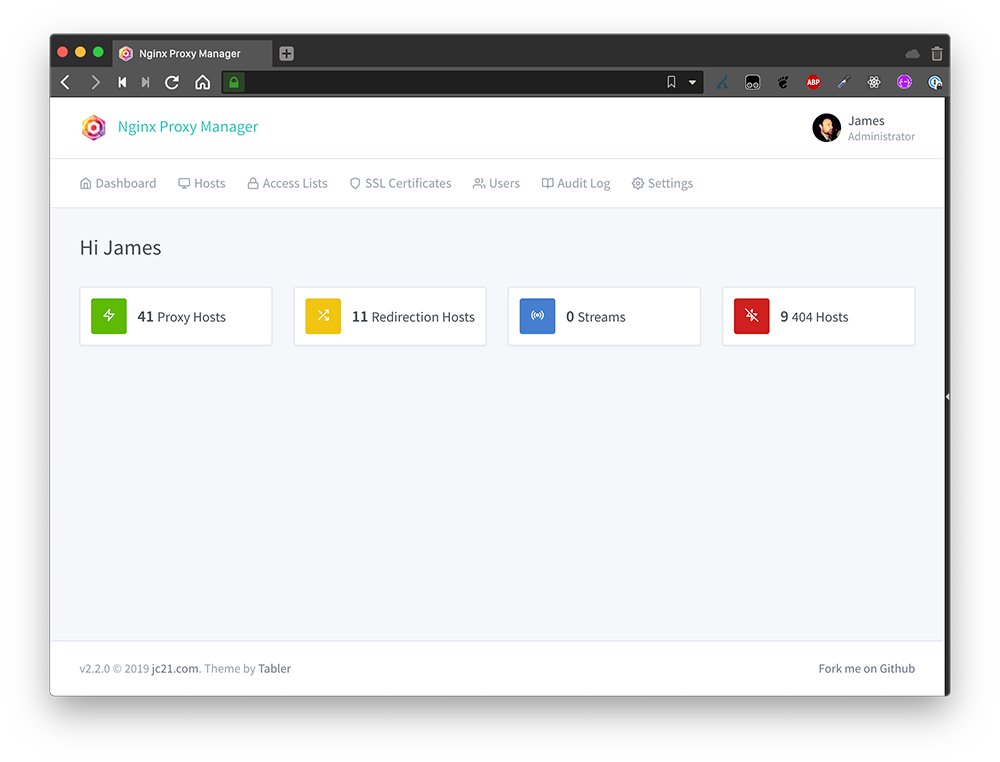The width and height of the screenshot is (1000, 762).
Task: Open the green Proxy Hosts lightning icon
Action: [109, 316]
